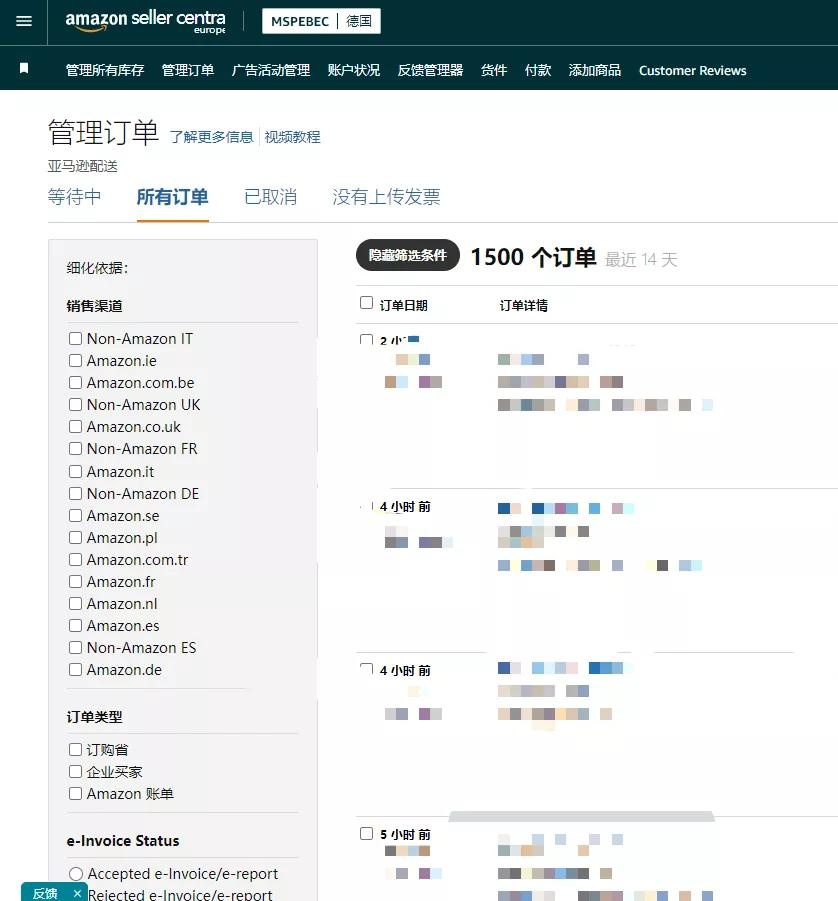838x901 pixels.
Task: Open 付款 menu item
Action: click(x=538, y=70)
